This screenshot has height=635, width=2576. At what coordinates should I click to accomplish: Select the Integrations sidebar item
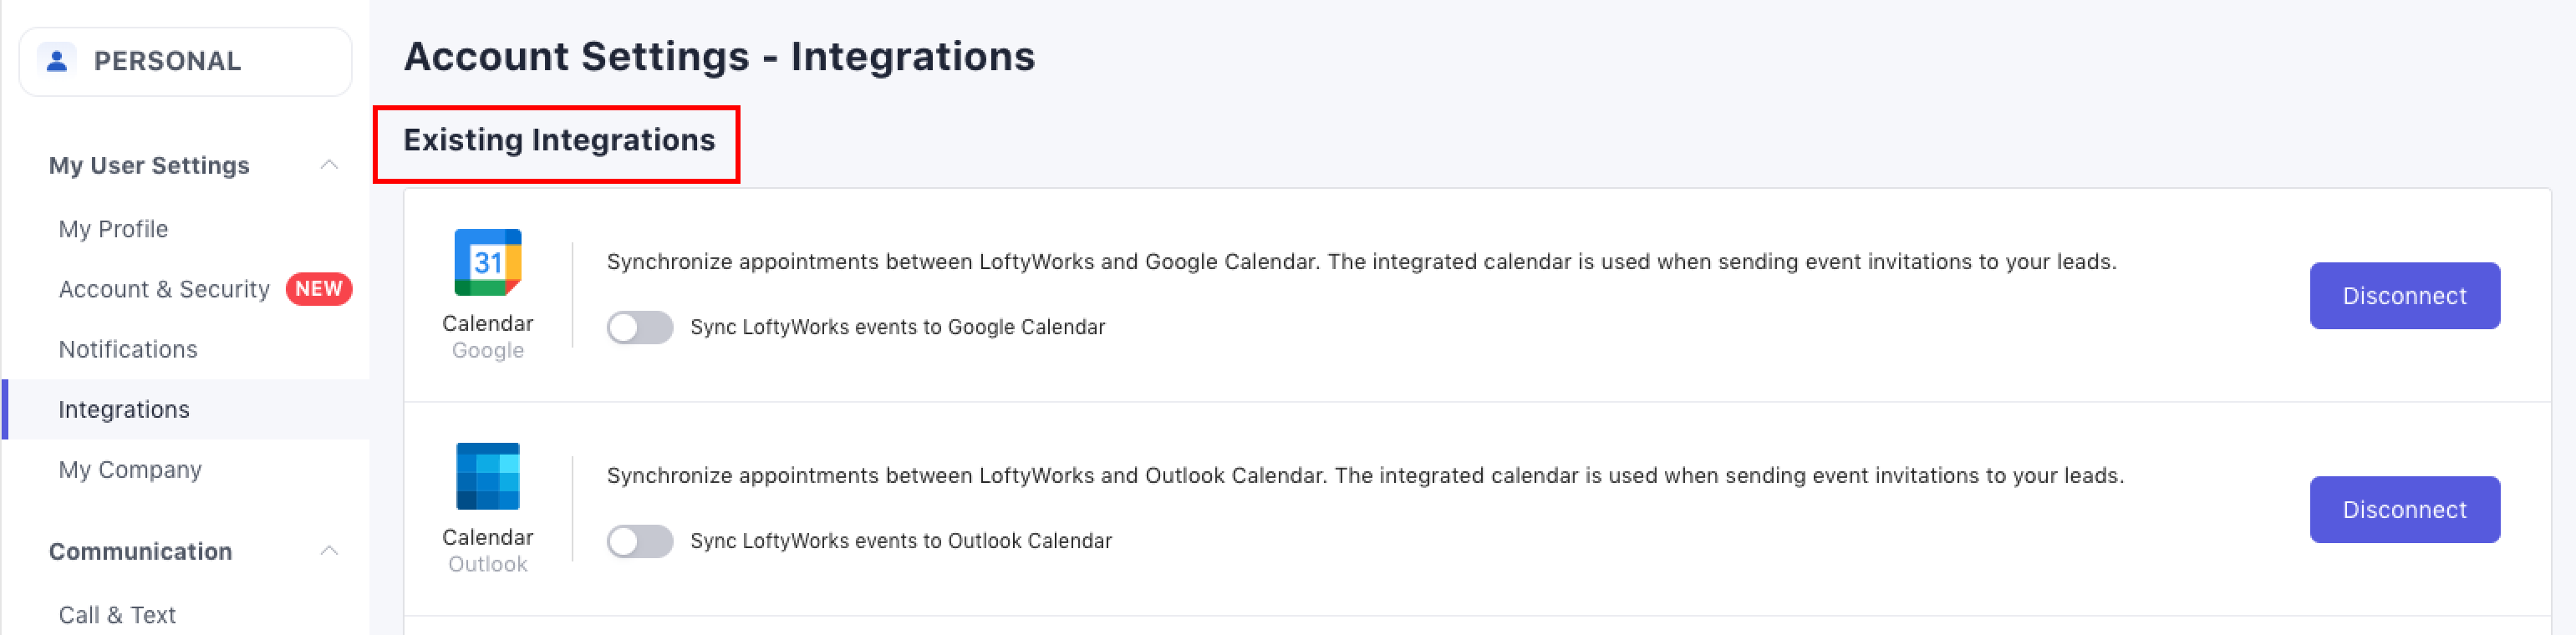pyautogui.click(x=124, y=409)
